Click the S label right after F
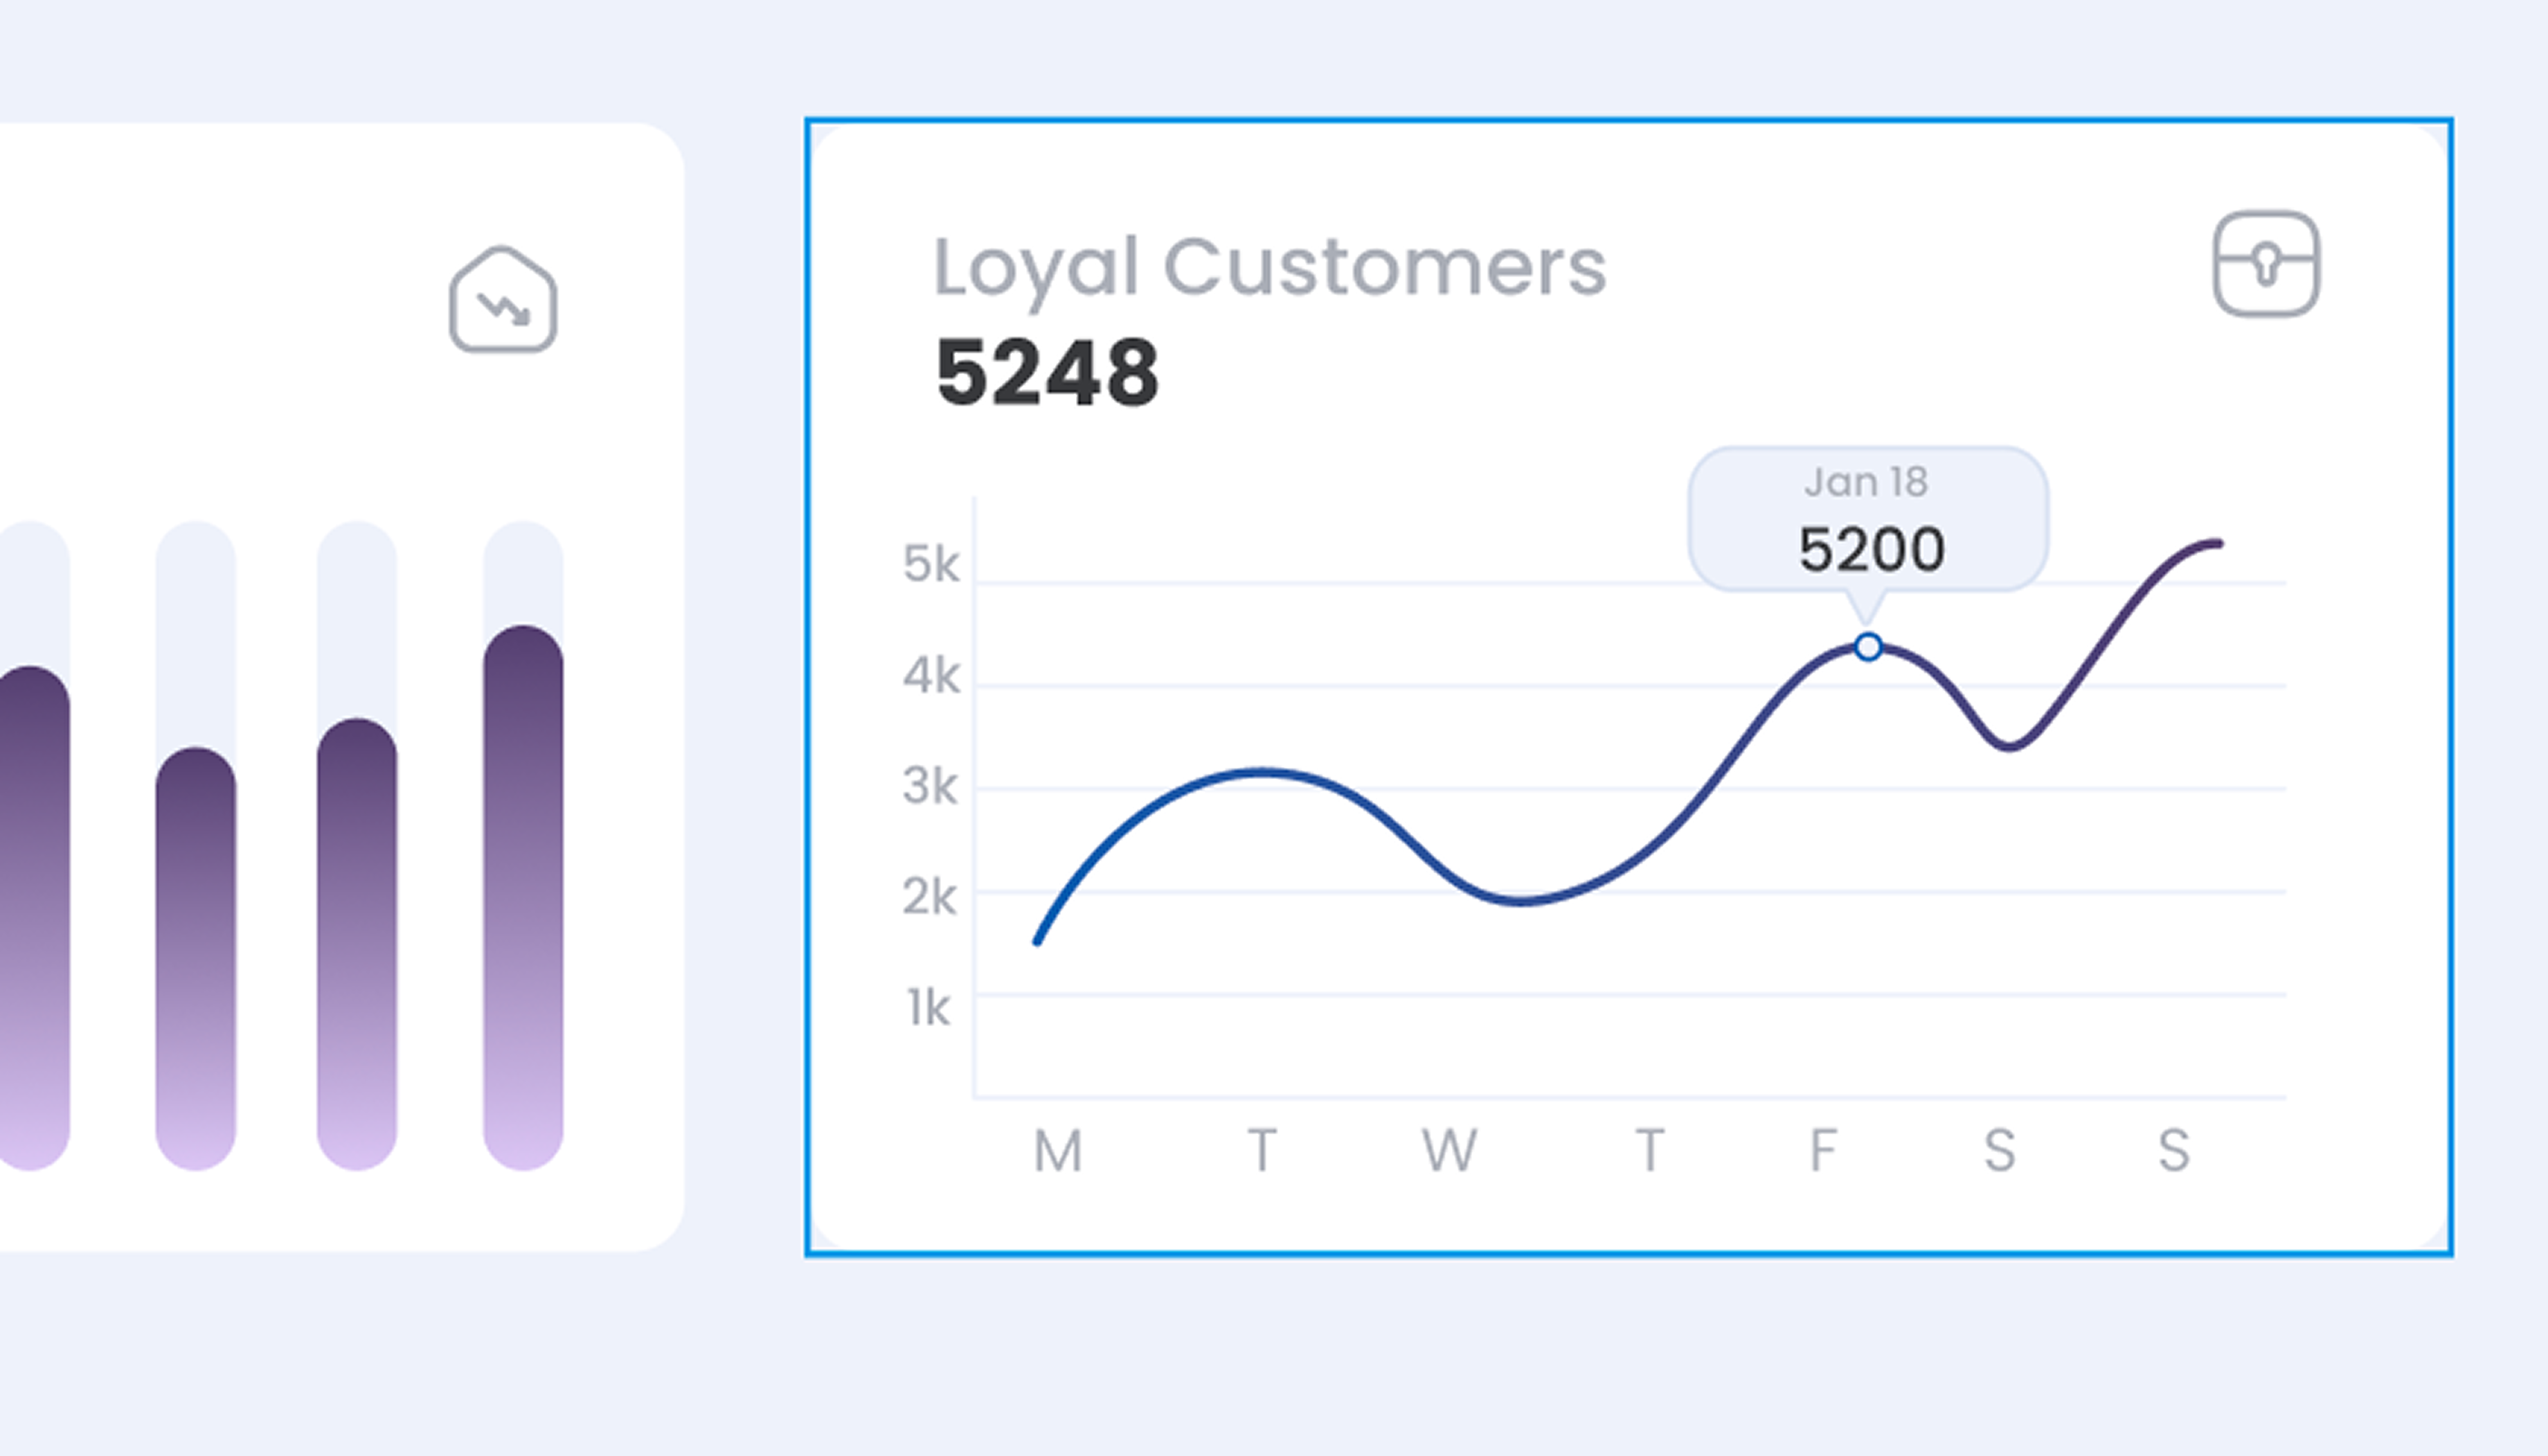Viewport: 2548px width, 1456px height. coord(1999,1151)
